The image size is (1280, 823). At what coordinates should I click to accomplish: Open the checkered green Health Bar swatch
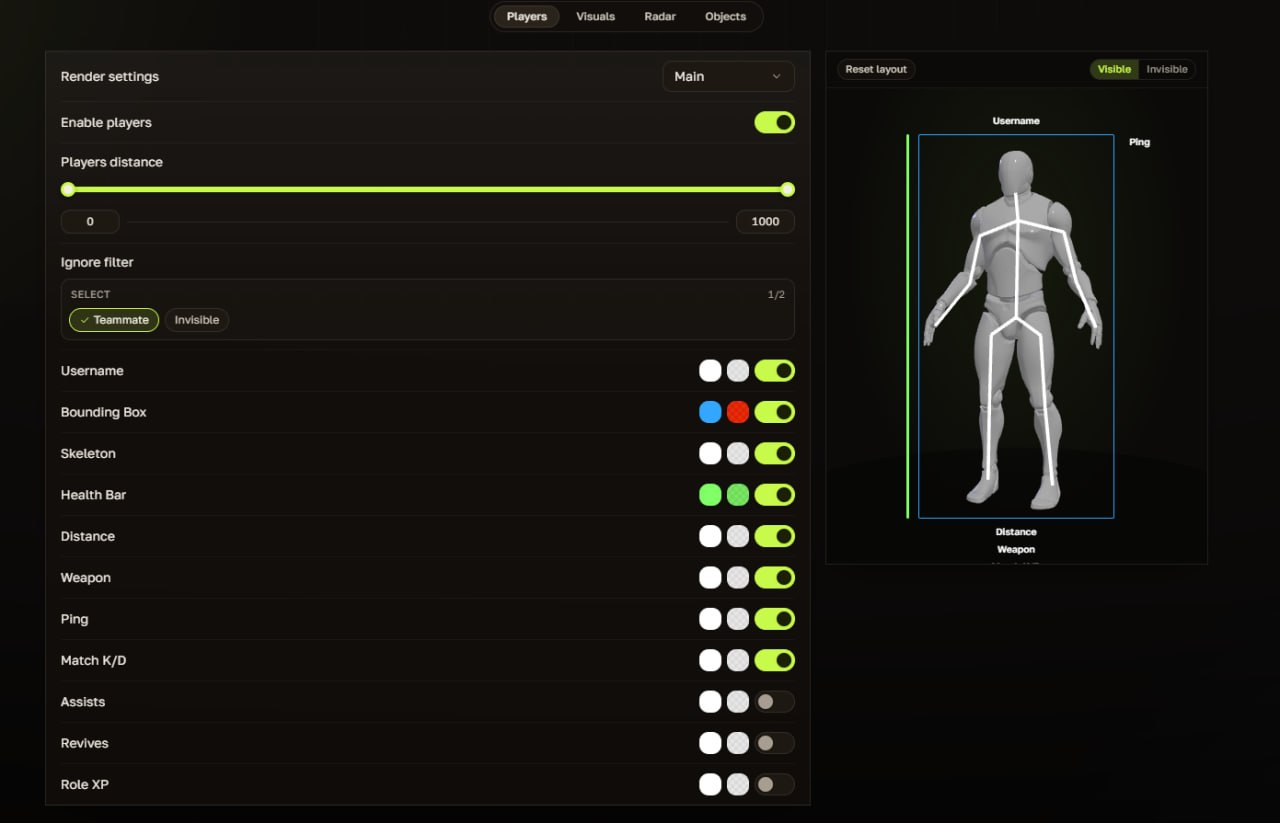click(x=738, y=495)
